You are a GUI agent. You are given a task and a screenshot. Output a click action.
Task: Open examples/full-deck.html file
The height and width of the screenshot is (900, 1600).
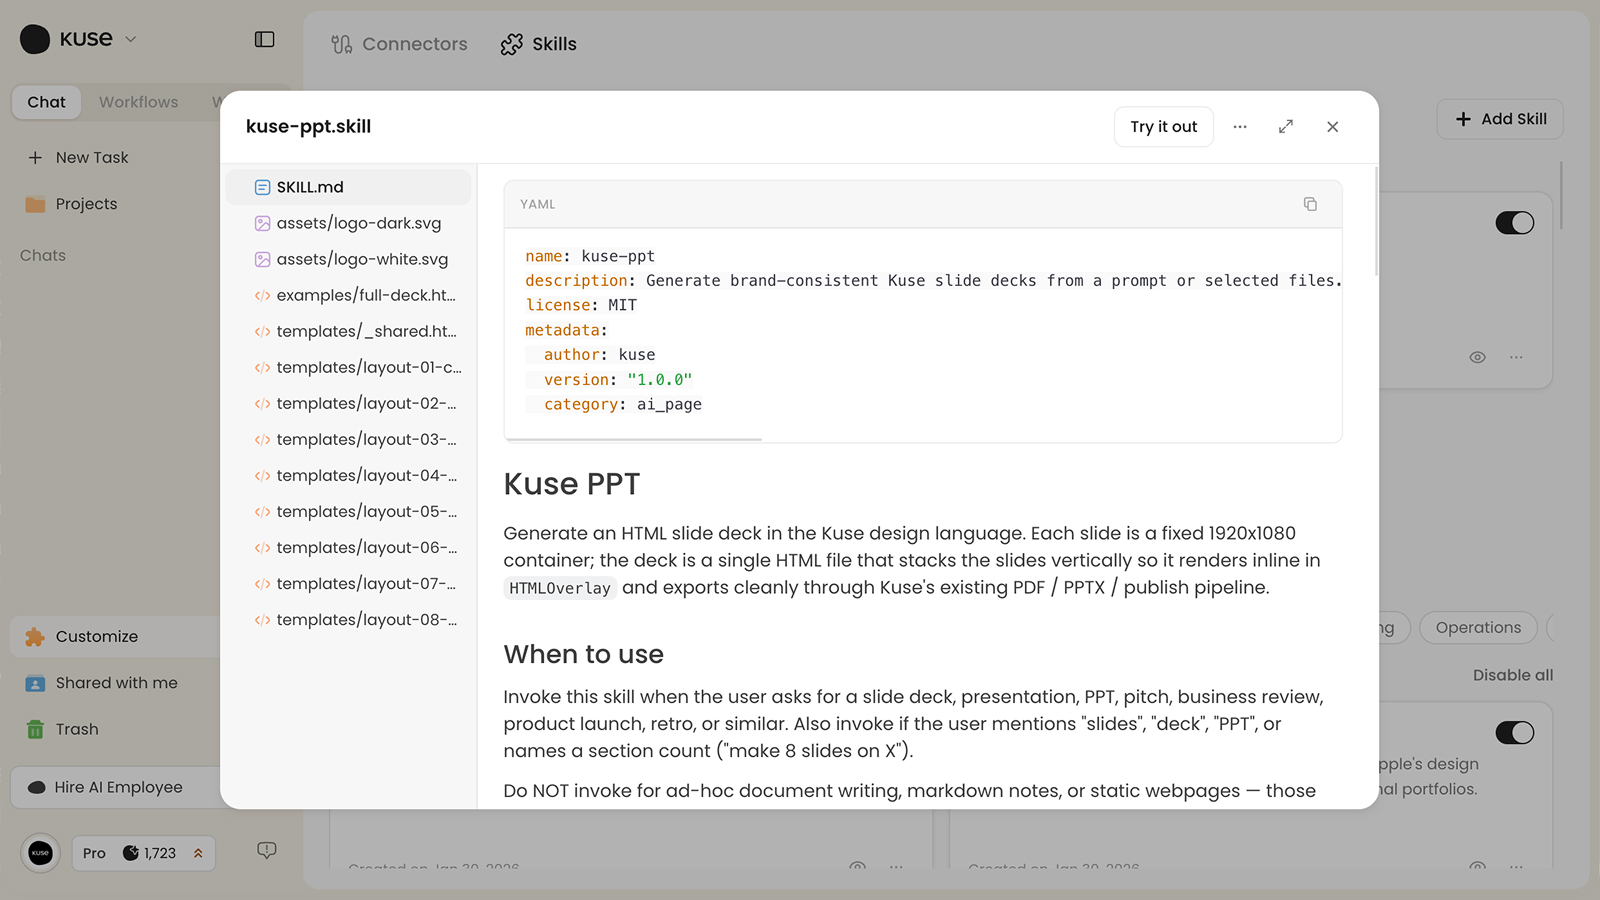(348, 295)
